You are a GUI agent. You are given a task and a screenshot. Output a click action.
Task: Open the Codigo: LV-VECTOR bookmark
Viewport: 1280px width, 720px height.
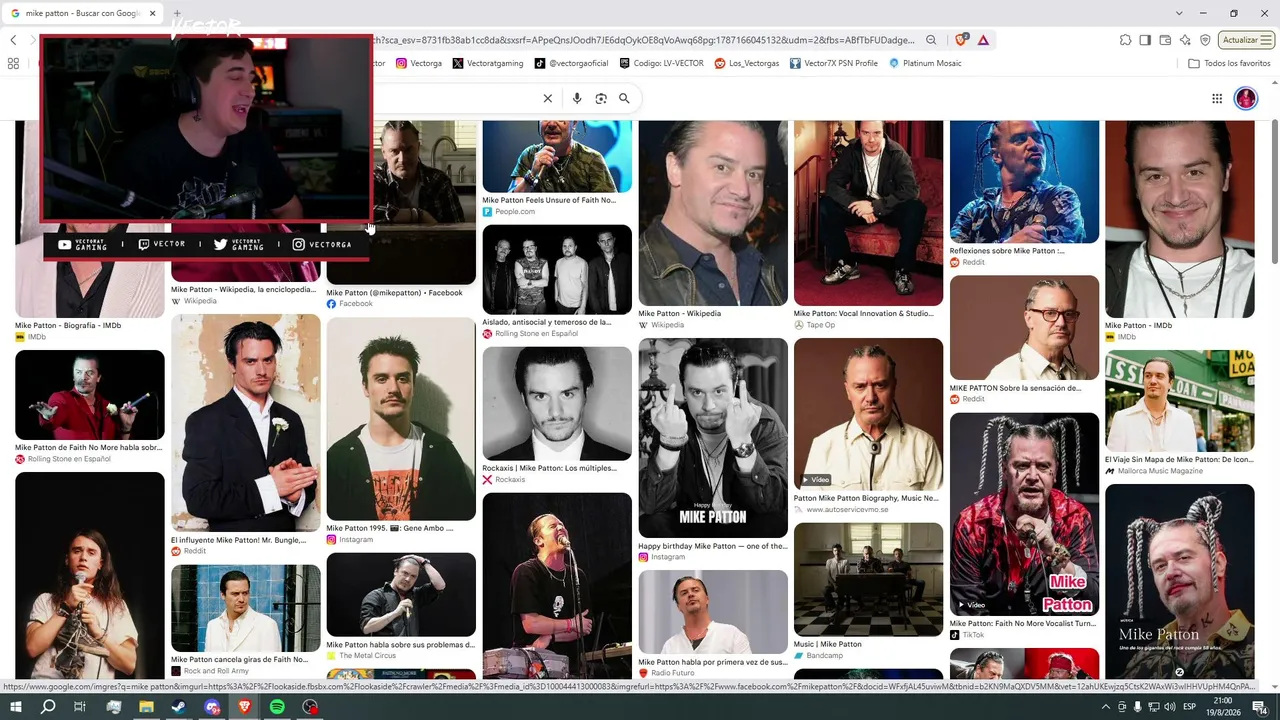point(661,63)
